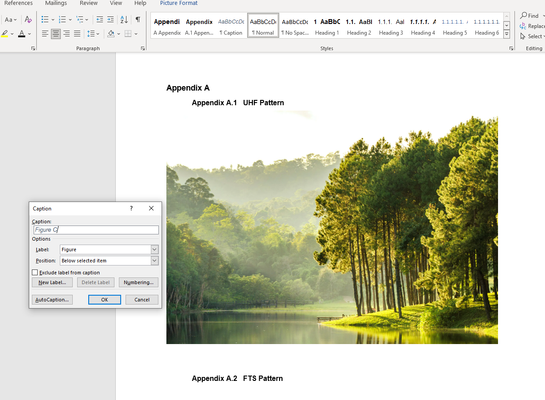Select the Normal style

click(263, 25)
